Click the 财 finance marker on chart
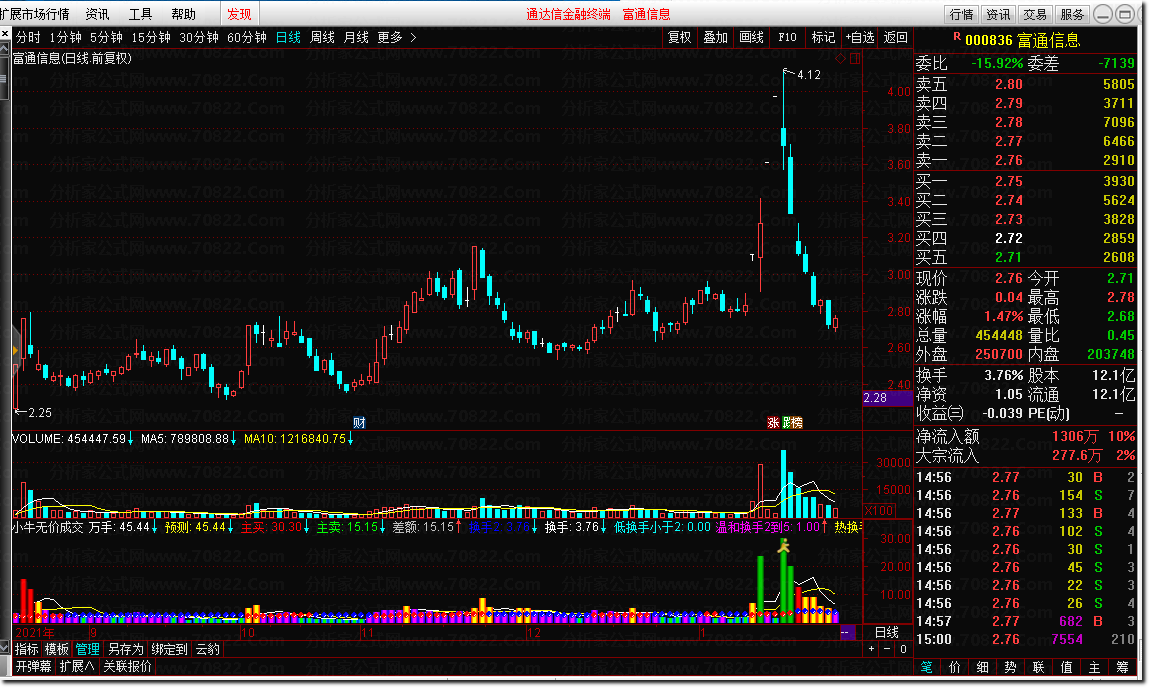This screenshot has width=1151, height=688. (x=359, y=422)
